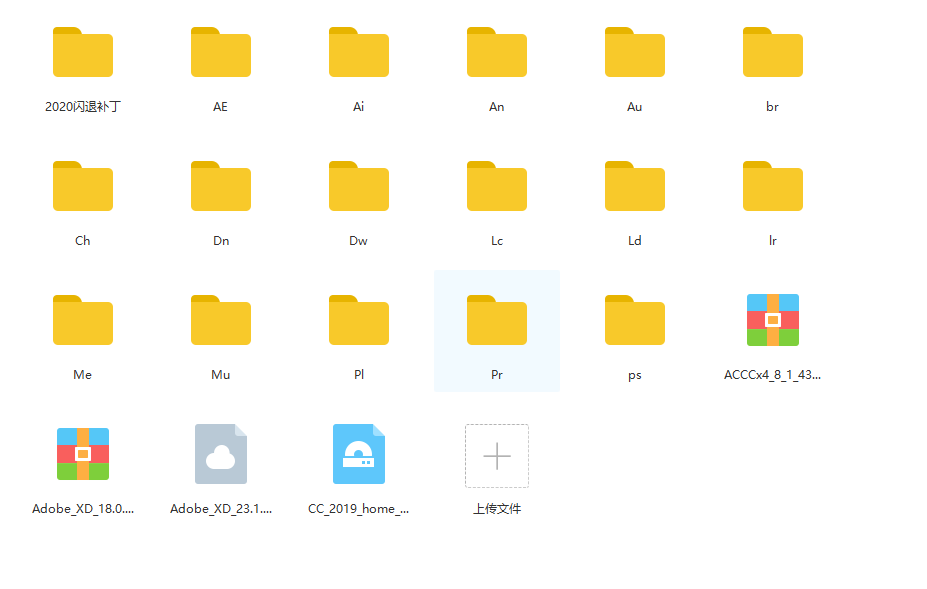The width and height of the screenshot is (927, 589).
Task: Click the Adobe_XD_18.0 archive icon
Action: point(83,454)
